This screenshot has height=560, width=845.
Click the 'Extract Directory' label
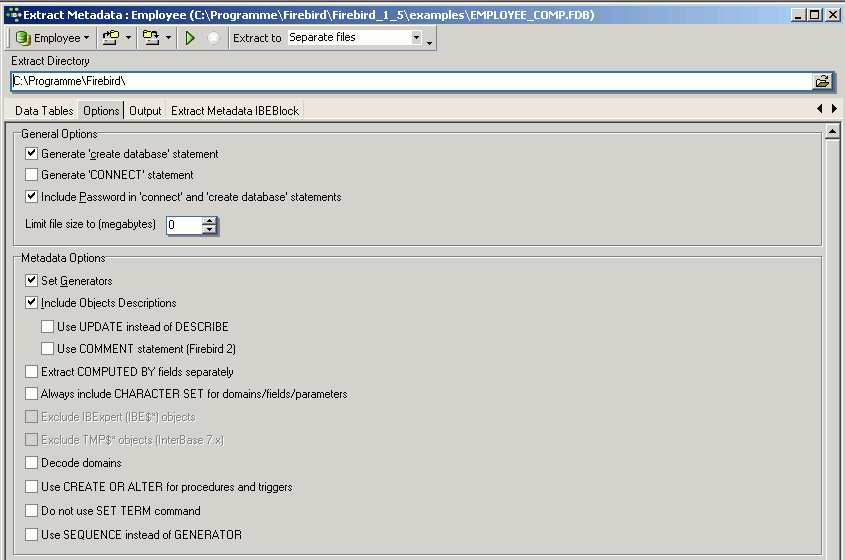50,61
